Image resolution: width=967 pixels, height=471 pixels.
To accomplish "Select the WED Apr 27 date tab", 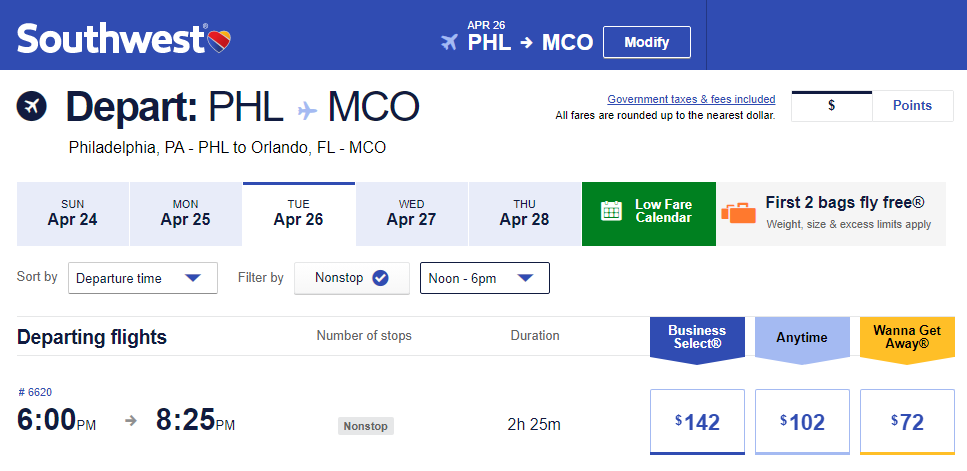I will (x=411, y=214).
